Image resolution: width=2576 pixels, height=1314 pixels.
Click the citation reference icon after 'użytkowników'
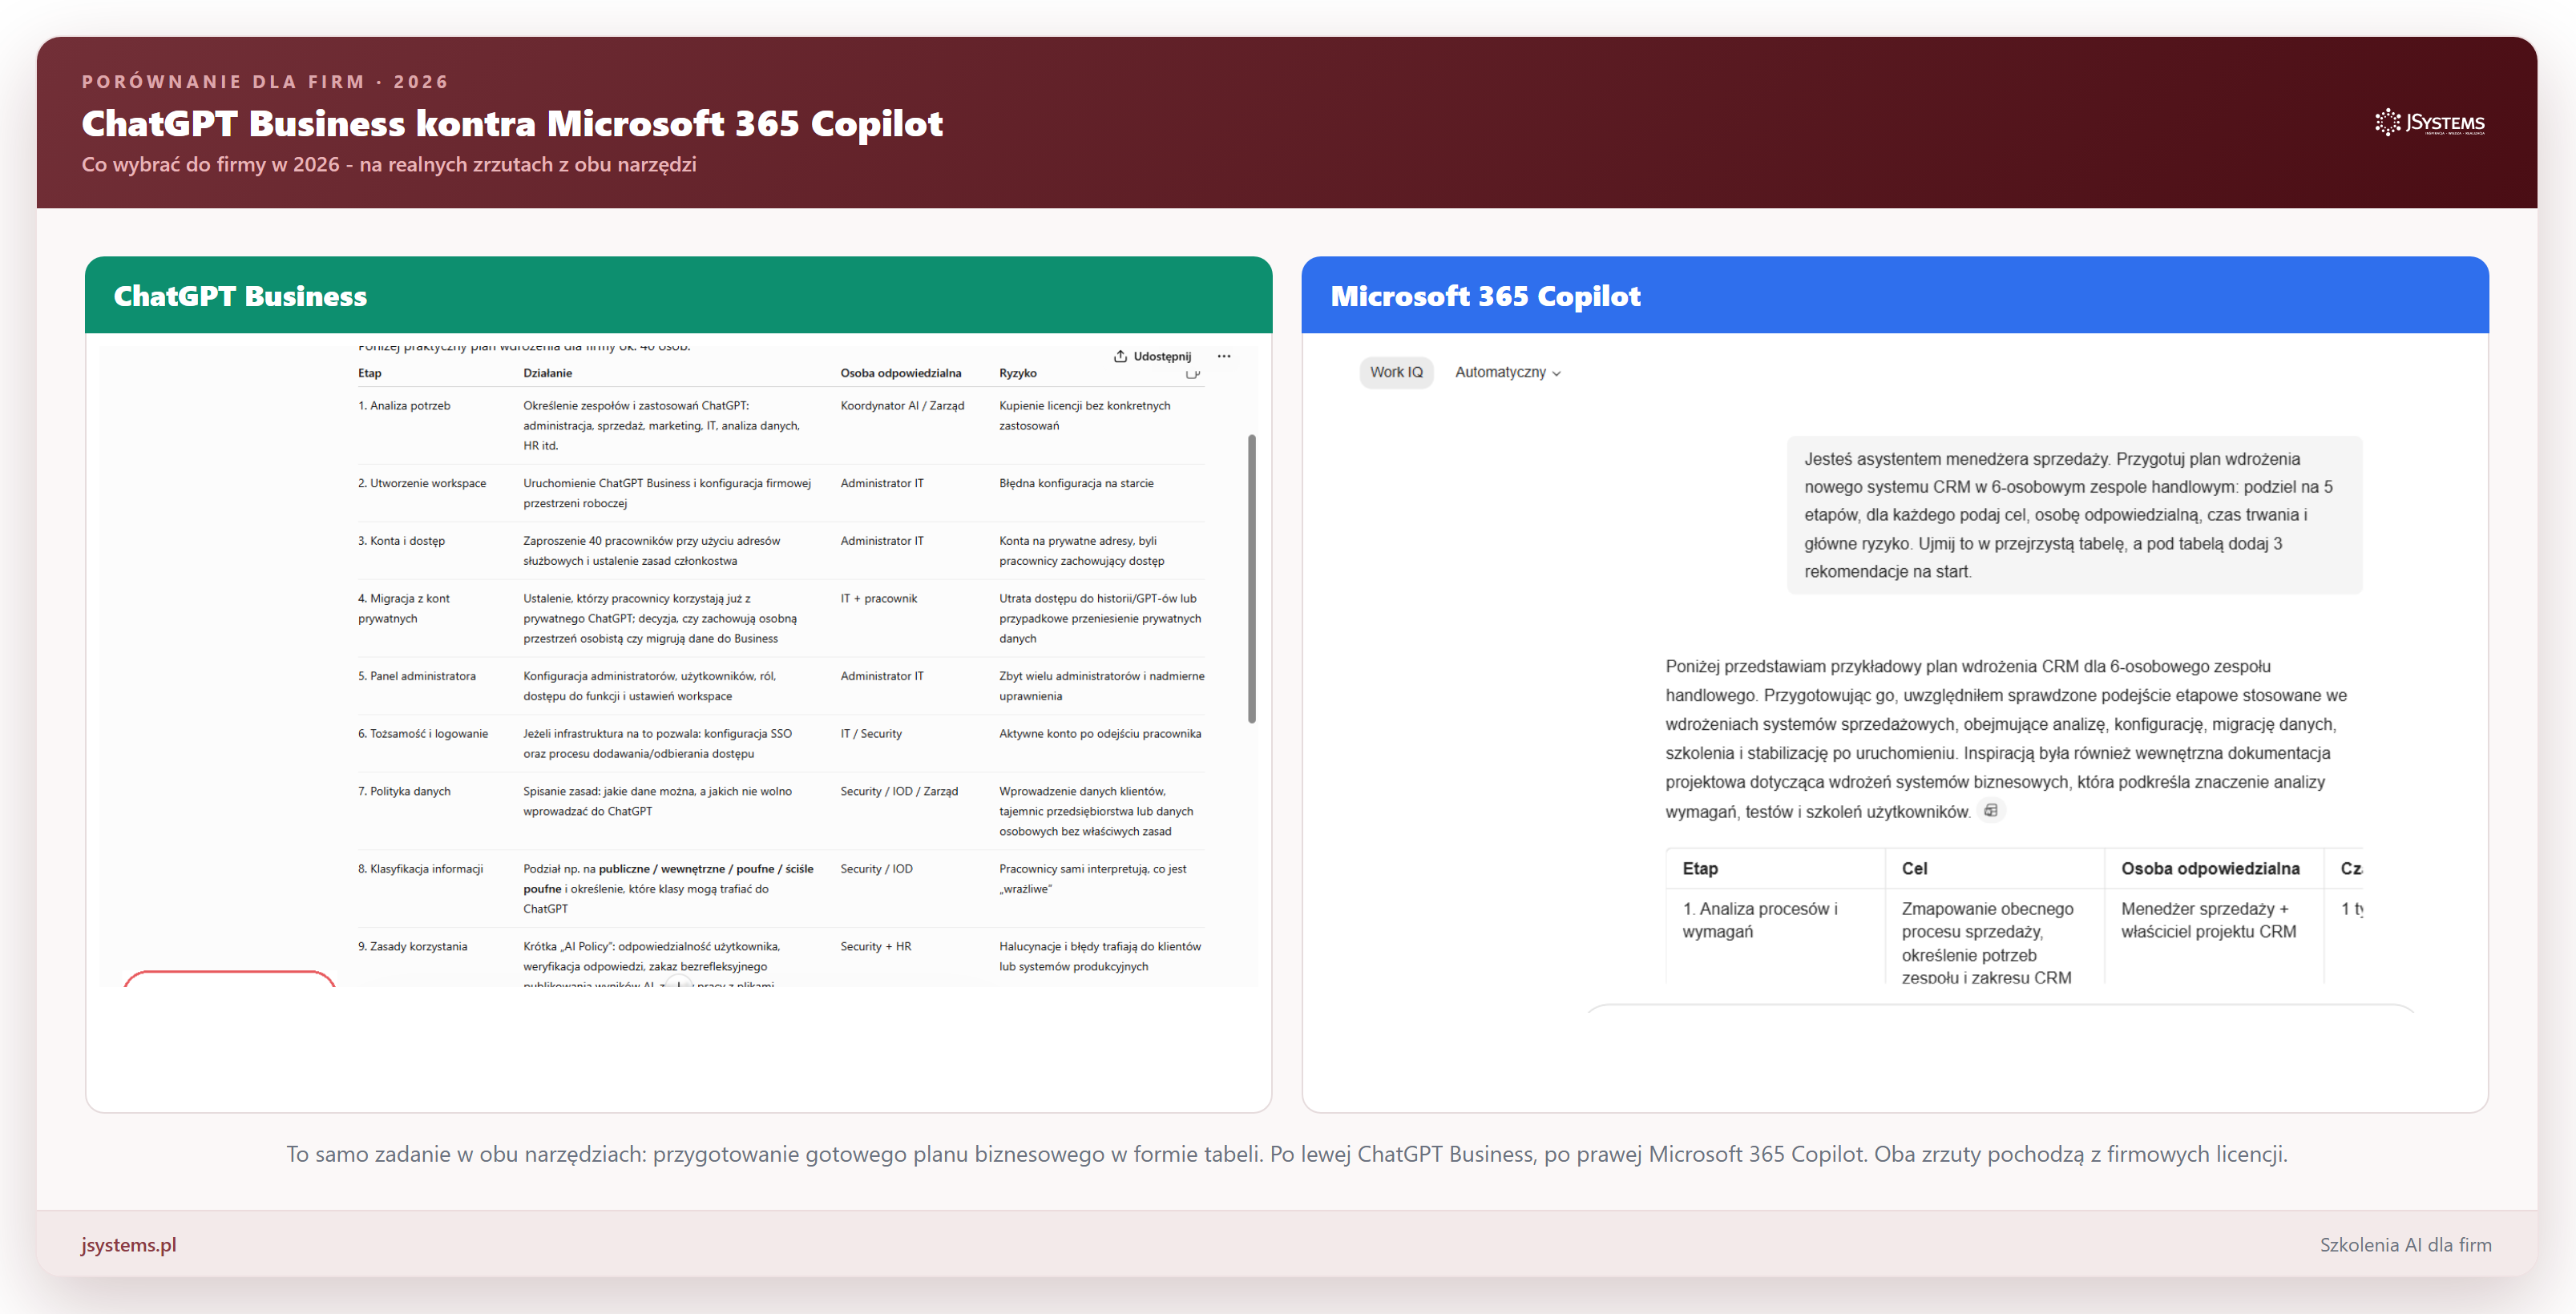coord(1991,811)
